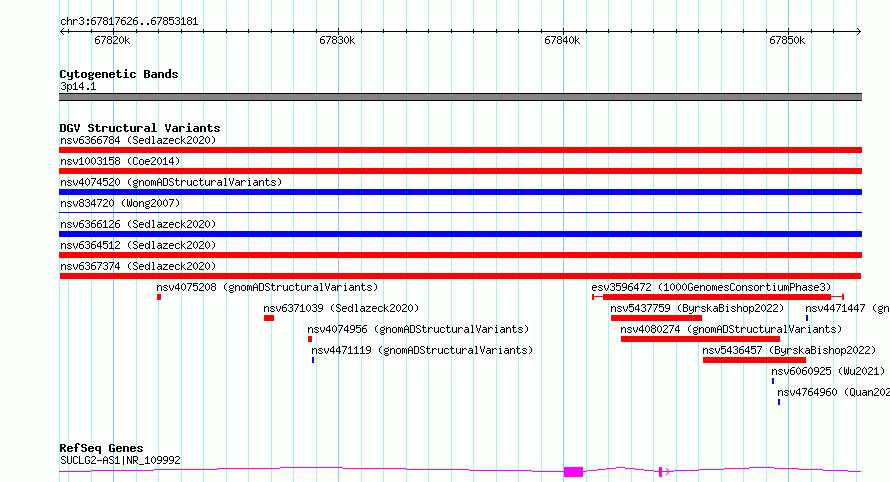Viewport: 890px width, 482px height.
Task: Open nsv4471119 (gnomADStructuralVariants) label
Action: pyautogui.click(x=422, y=350)
